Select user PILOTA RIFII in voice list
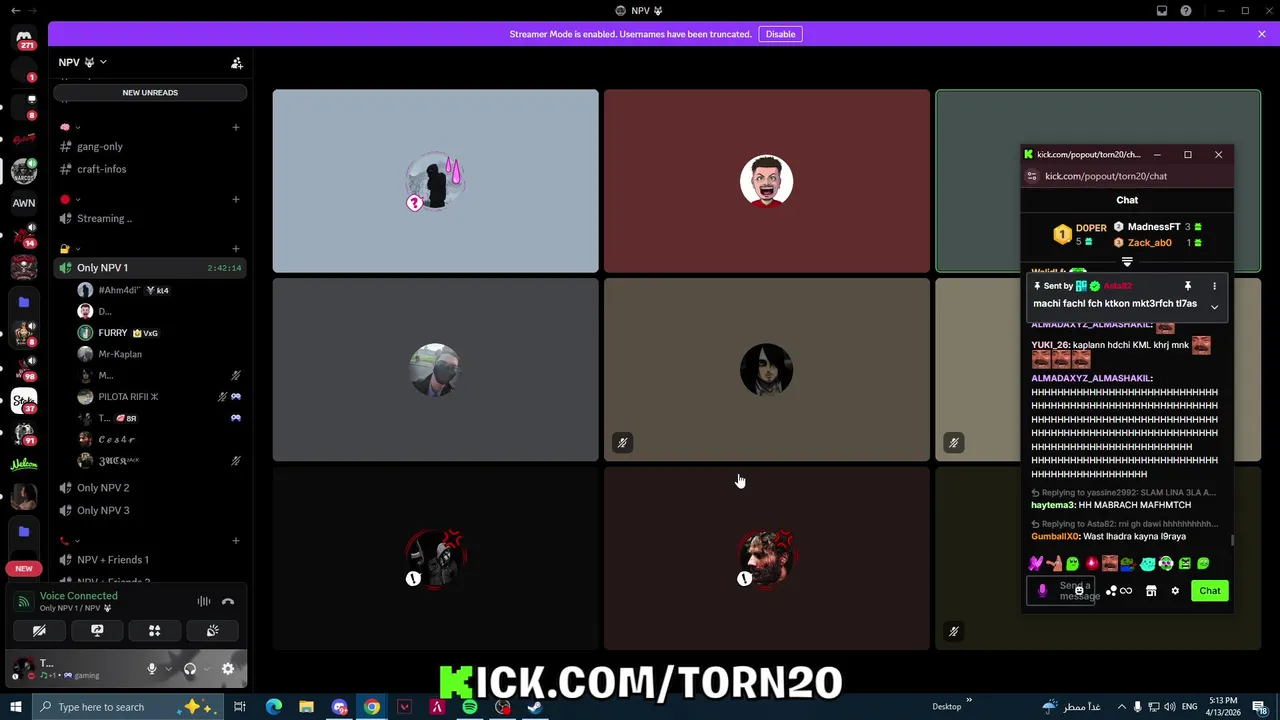This screenshot has width=1280, height=720. [160, 397]
